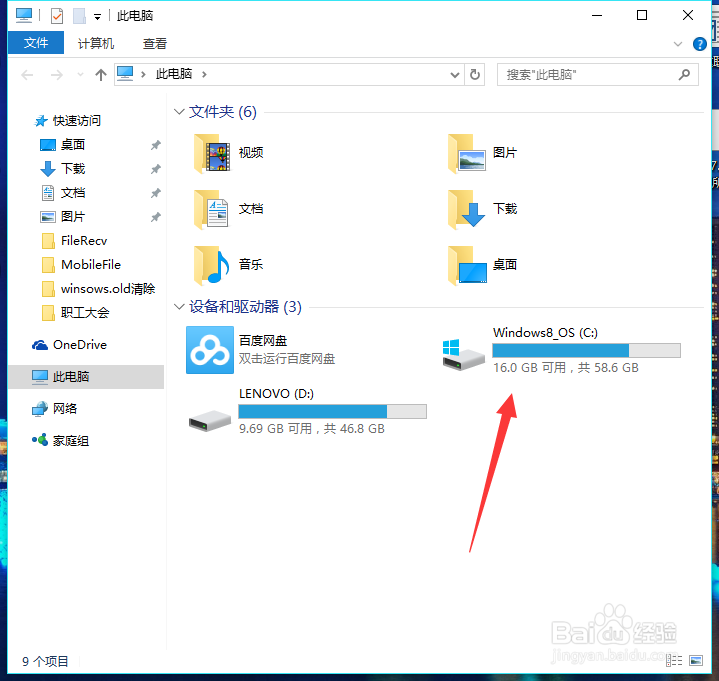Click the D: drive usage bar
Screen dimensions: 719x681
[x=332, y=411]
